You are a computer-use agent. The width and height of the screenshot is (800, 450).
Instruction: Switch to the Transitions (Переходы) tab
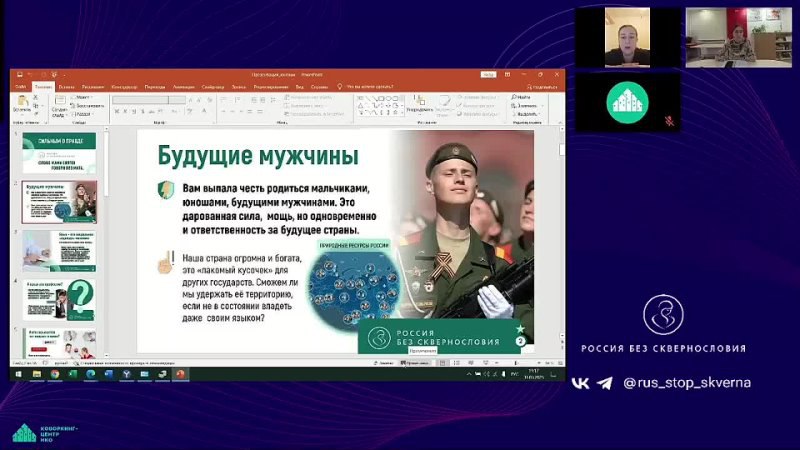[x=155, y=87]
